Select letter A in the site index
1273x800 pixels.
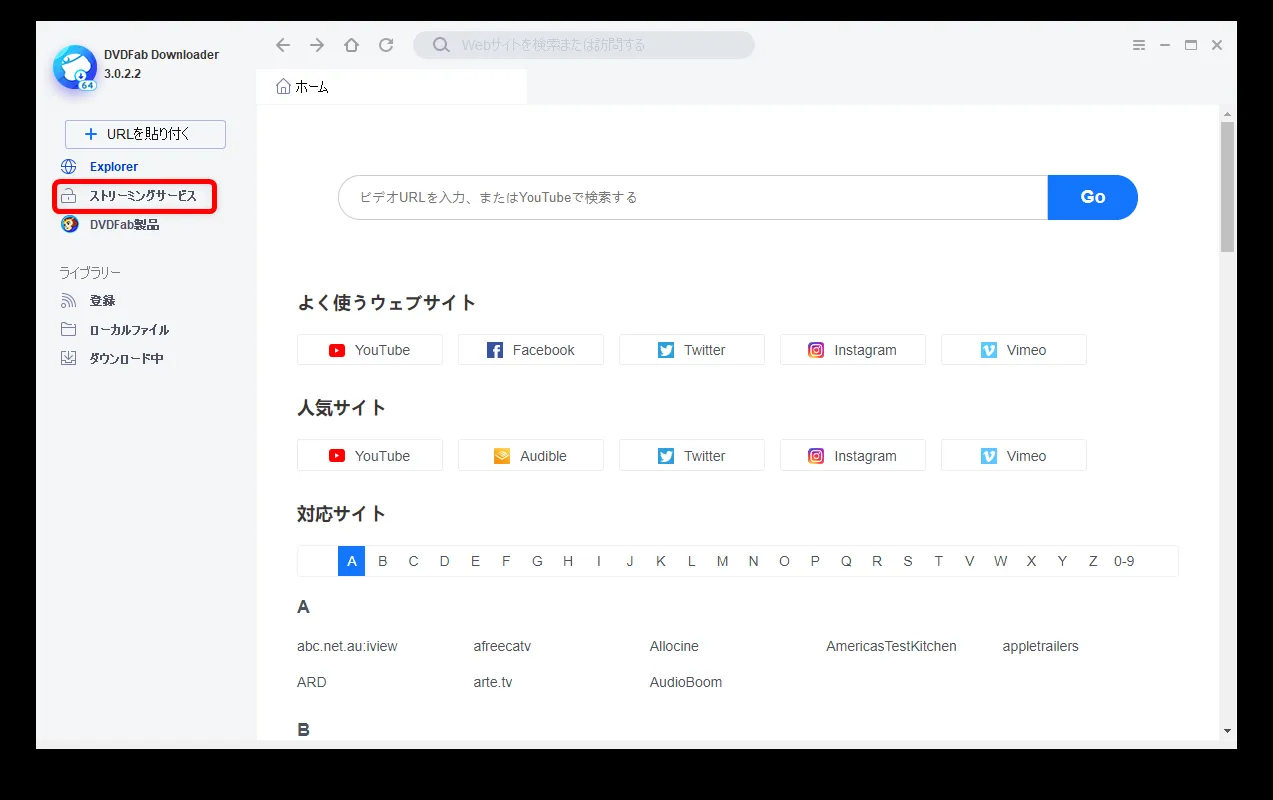352,561
